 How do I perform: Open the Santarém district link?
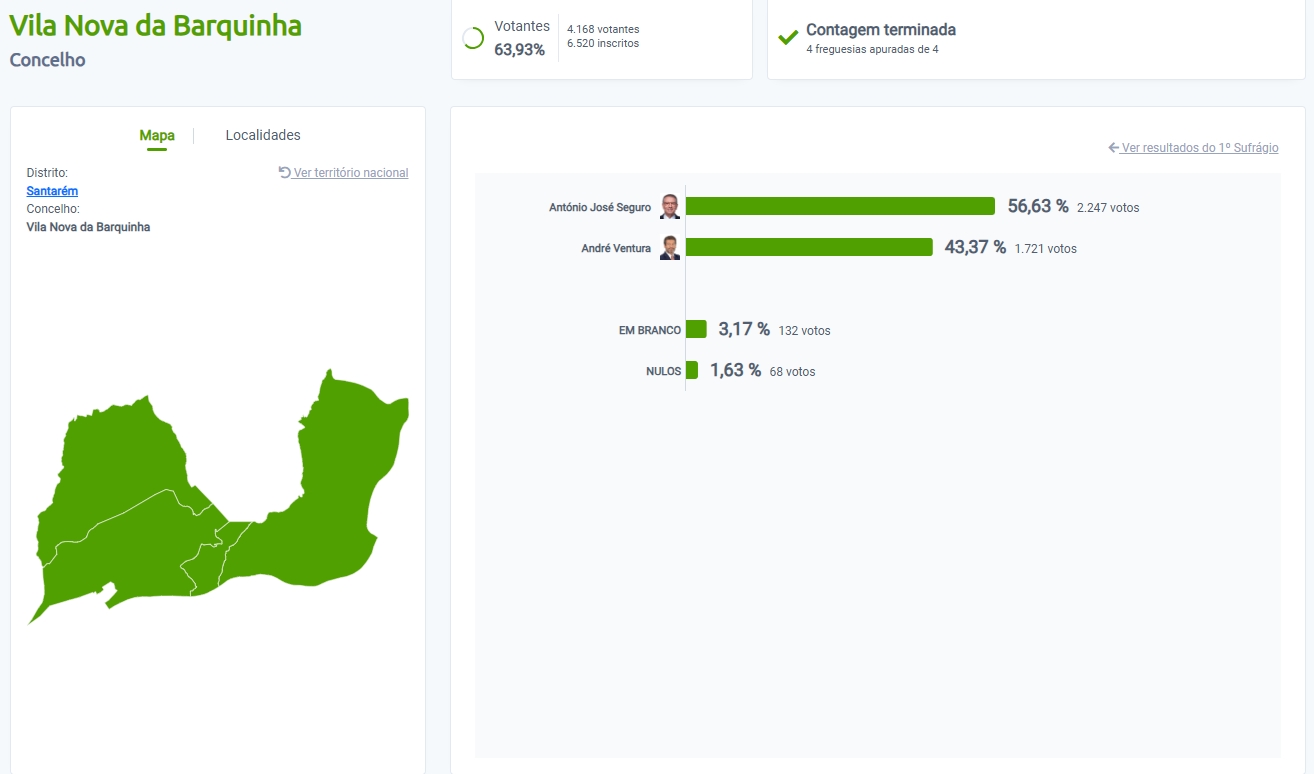click(52, 191)
